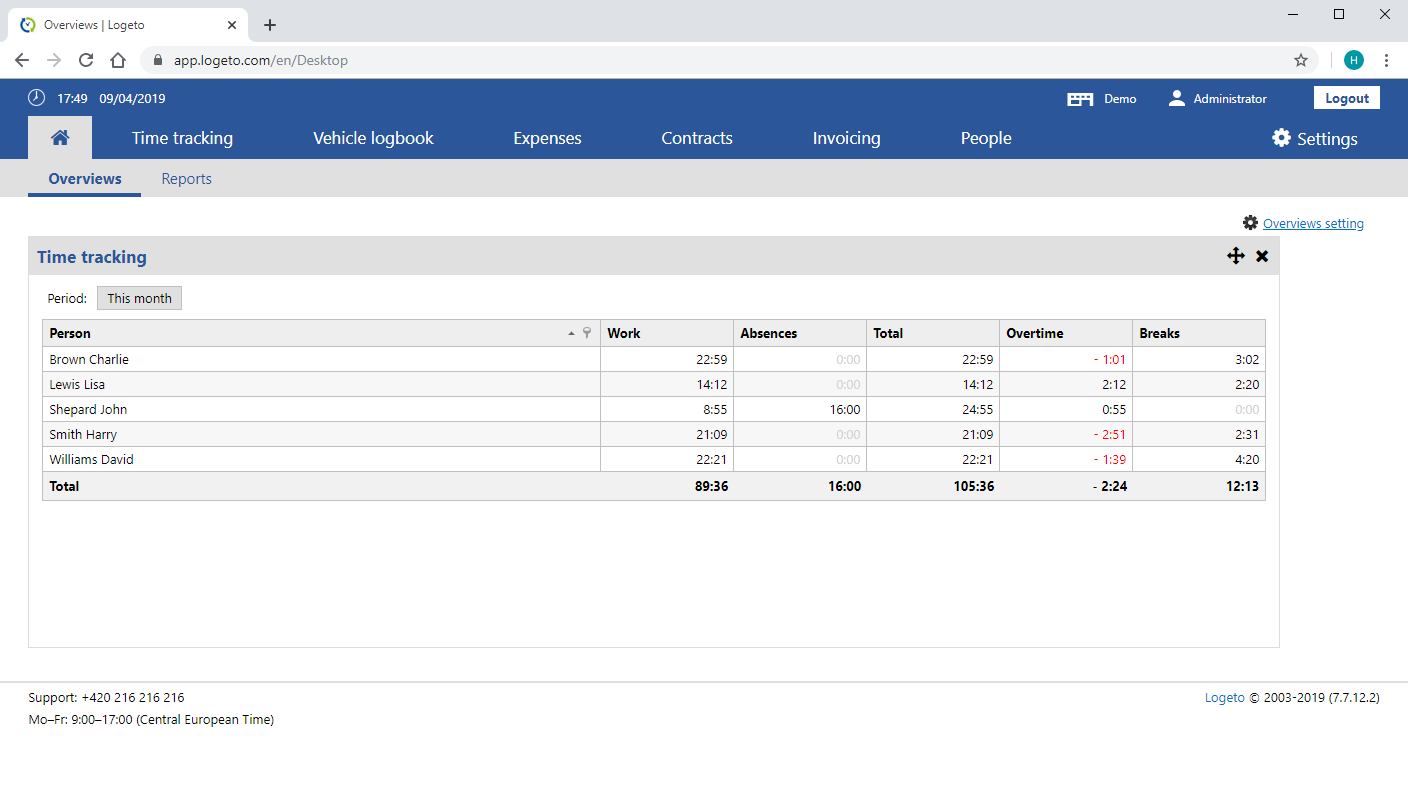Click the move arrows icon on Time tracking panel
Viewport: 1408px width, 797px height.
1236,256
